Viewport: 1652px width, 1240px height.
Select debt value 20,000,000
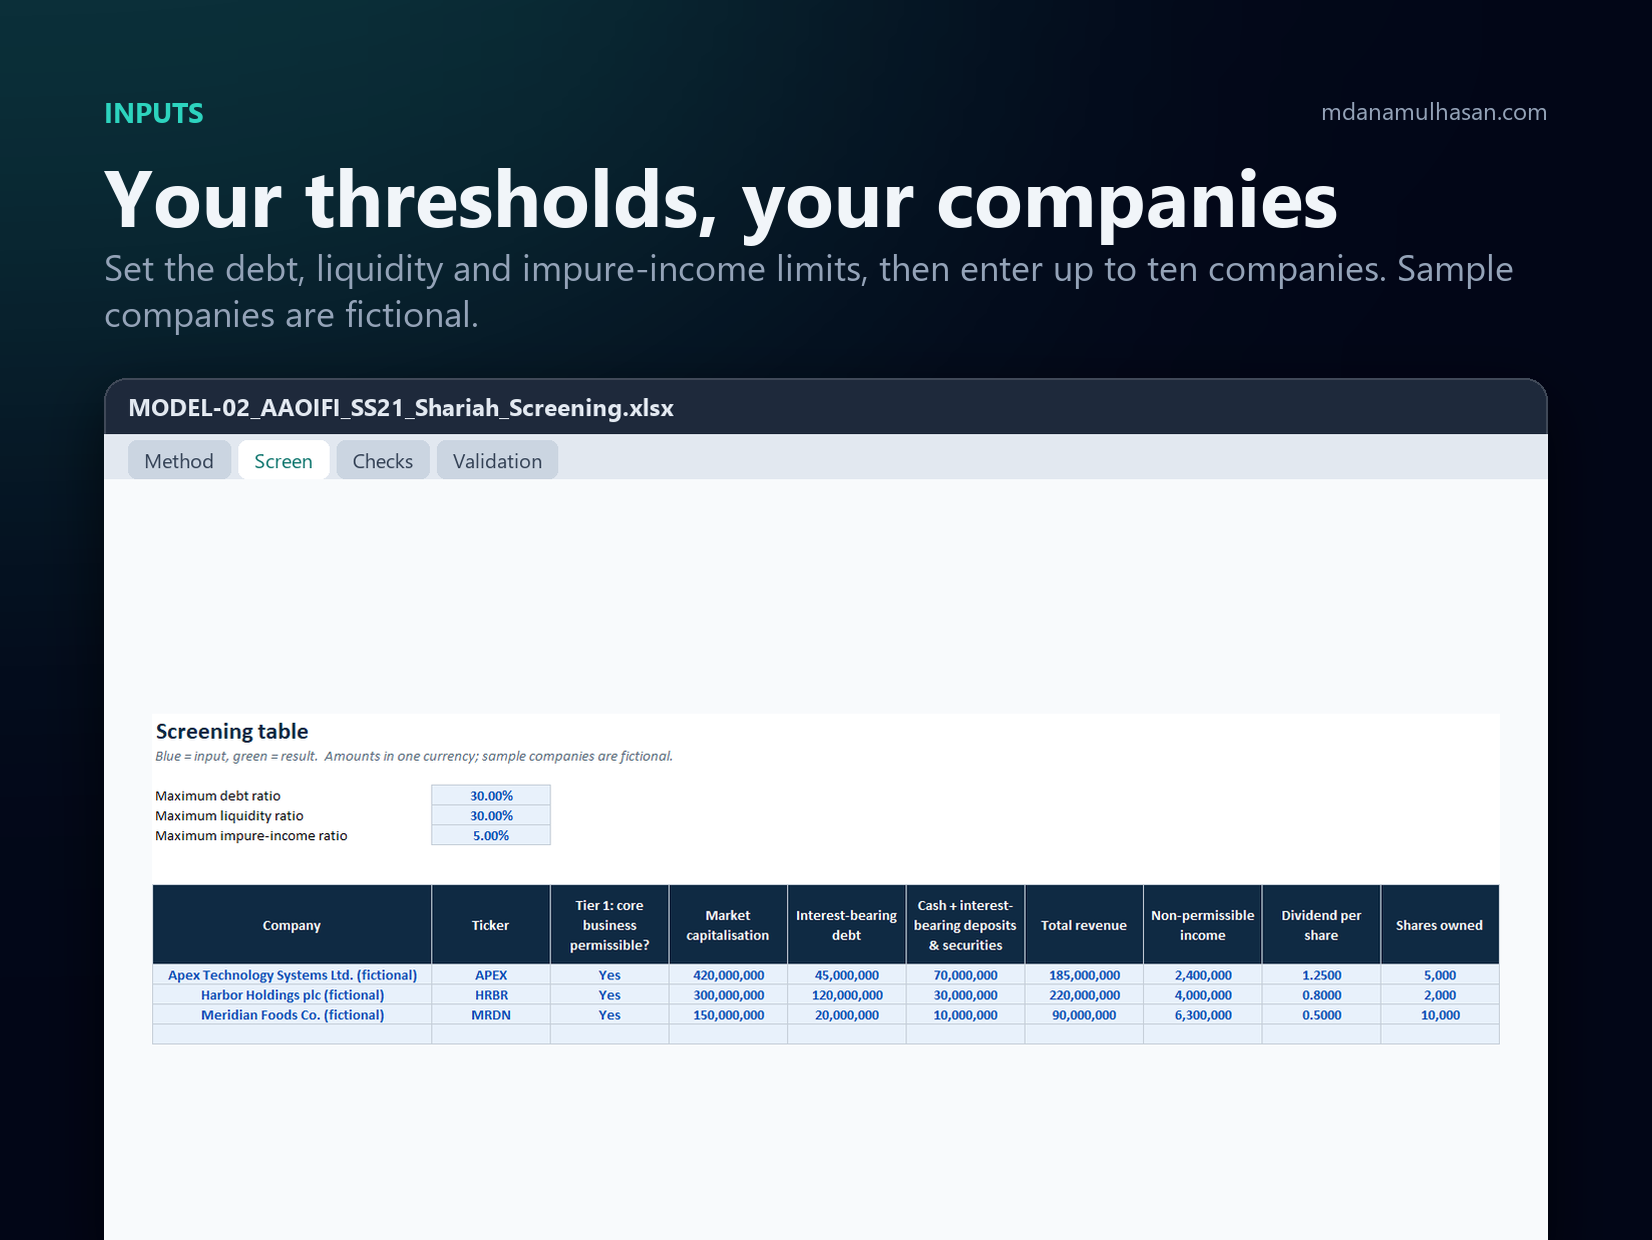click(x=847, y=1015)
